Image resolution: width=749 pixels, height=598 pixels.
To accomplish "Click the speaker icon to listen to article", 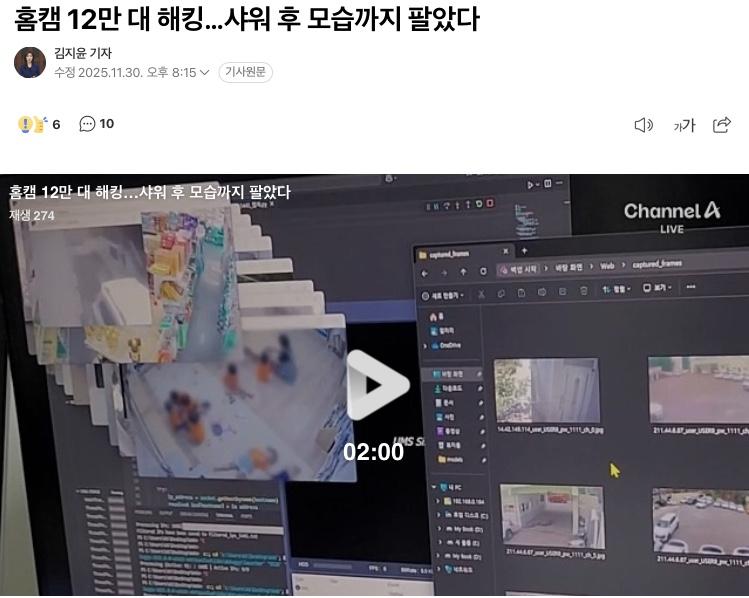I will [x=643, y=125].
